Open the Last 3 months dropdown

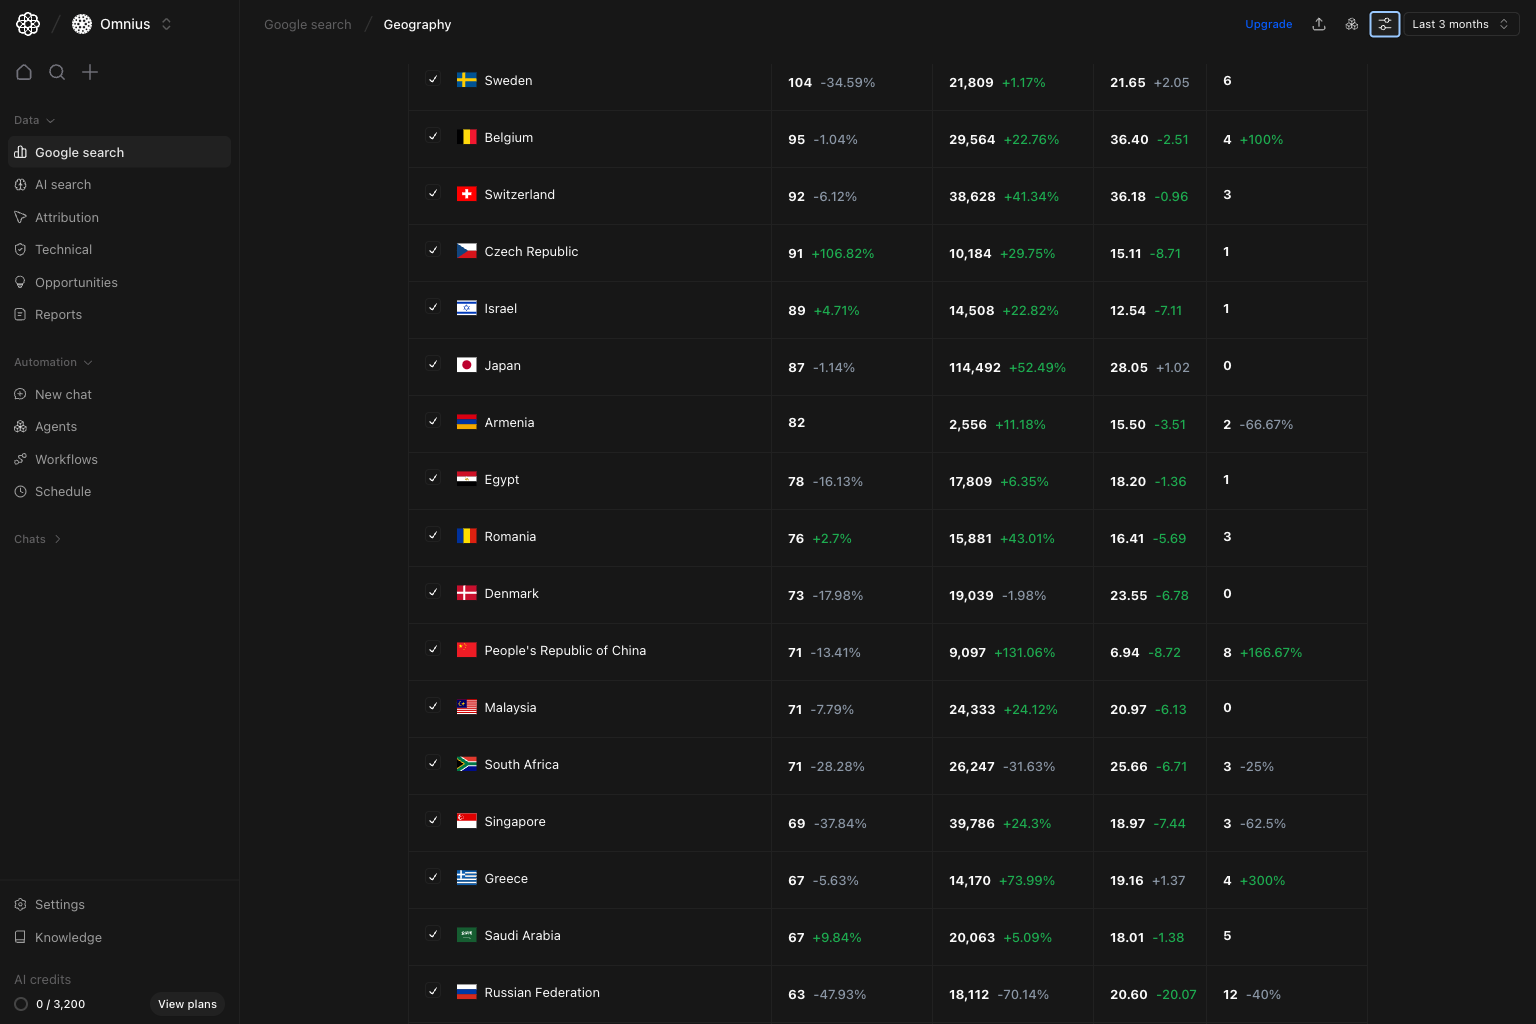pyautogui.click(x=1460, y=23)
